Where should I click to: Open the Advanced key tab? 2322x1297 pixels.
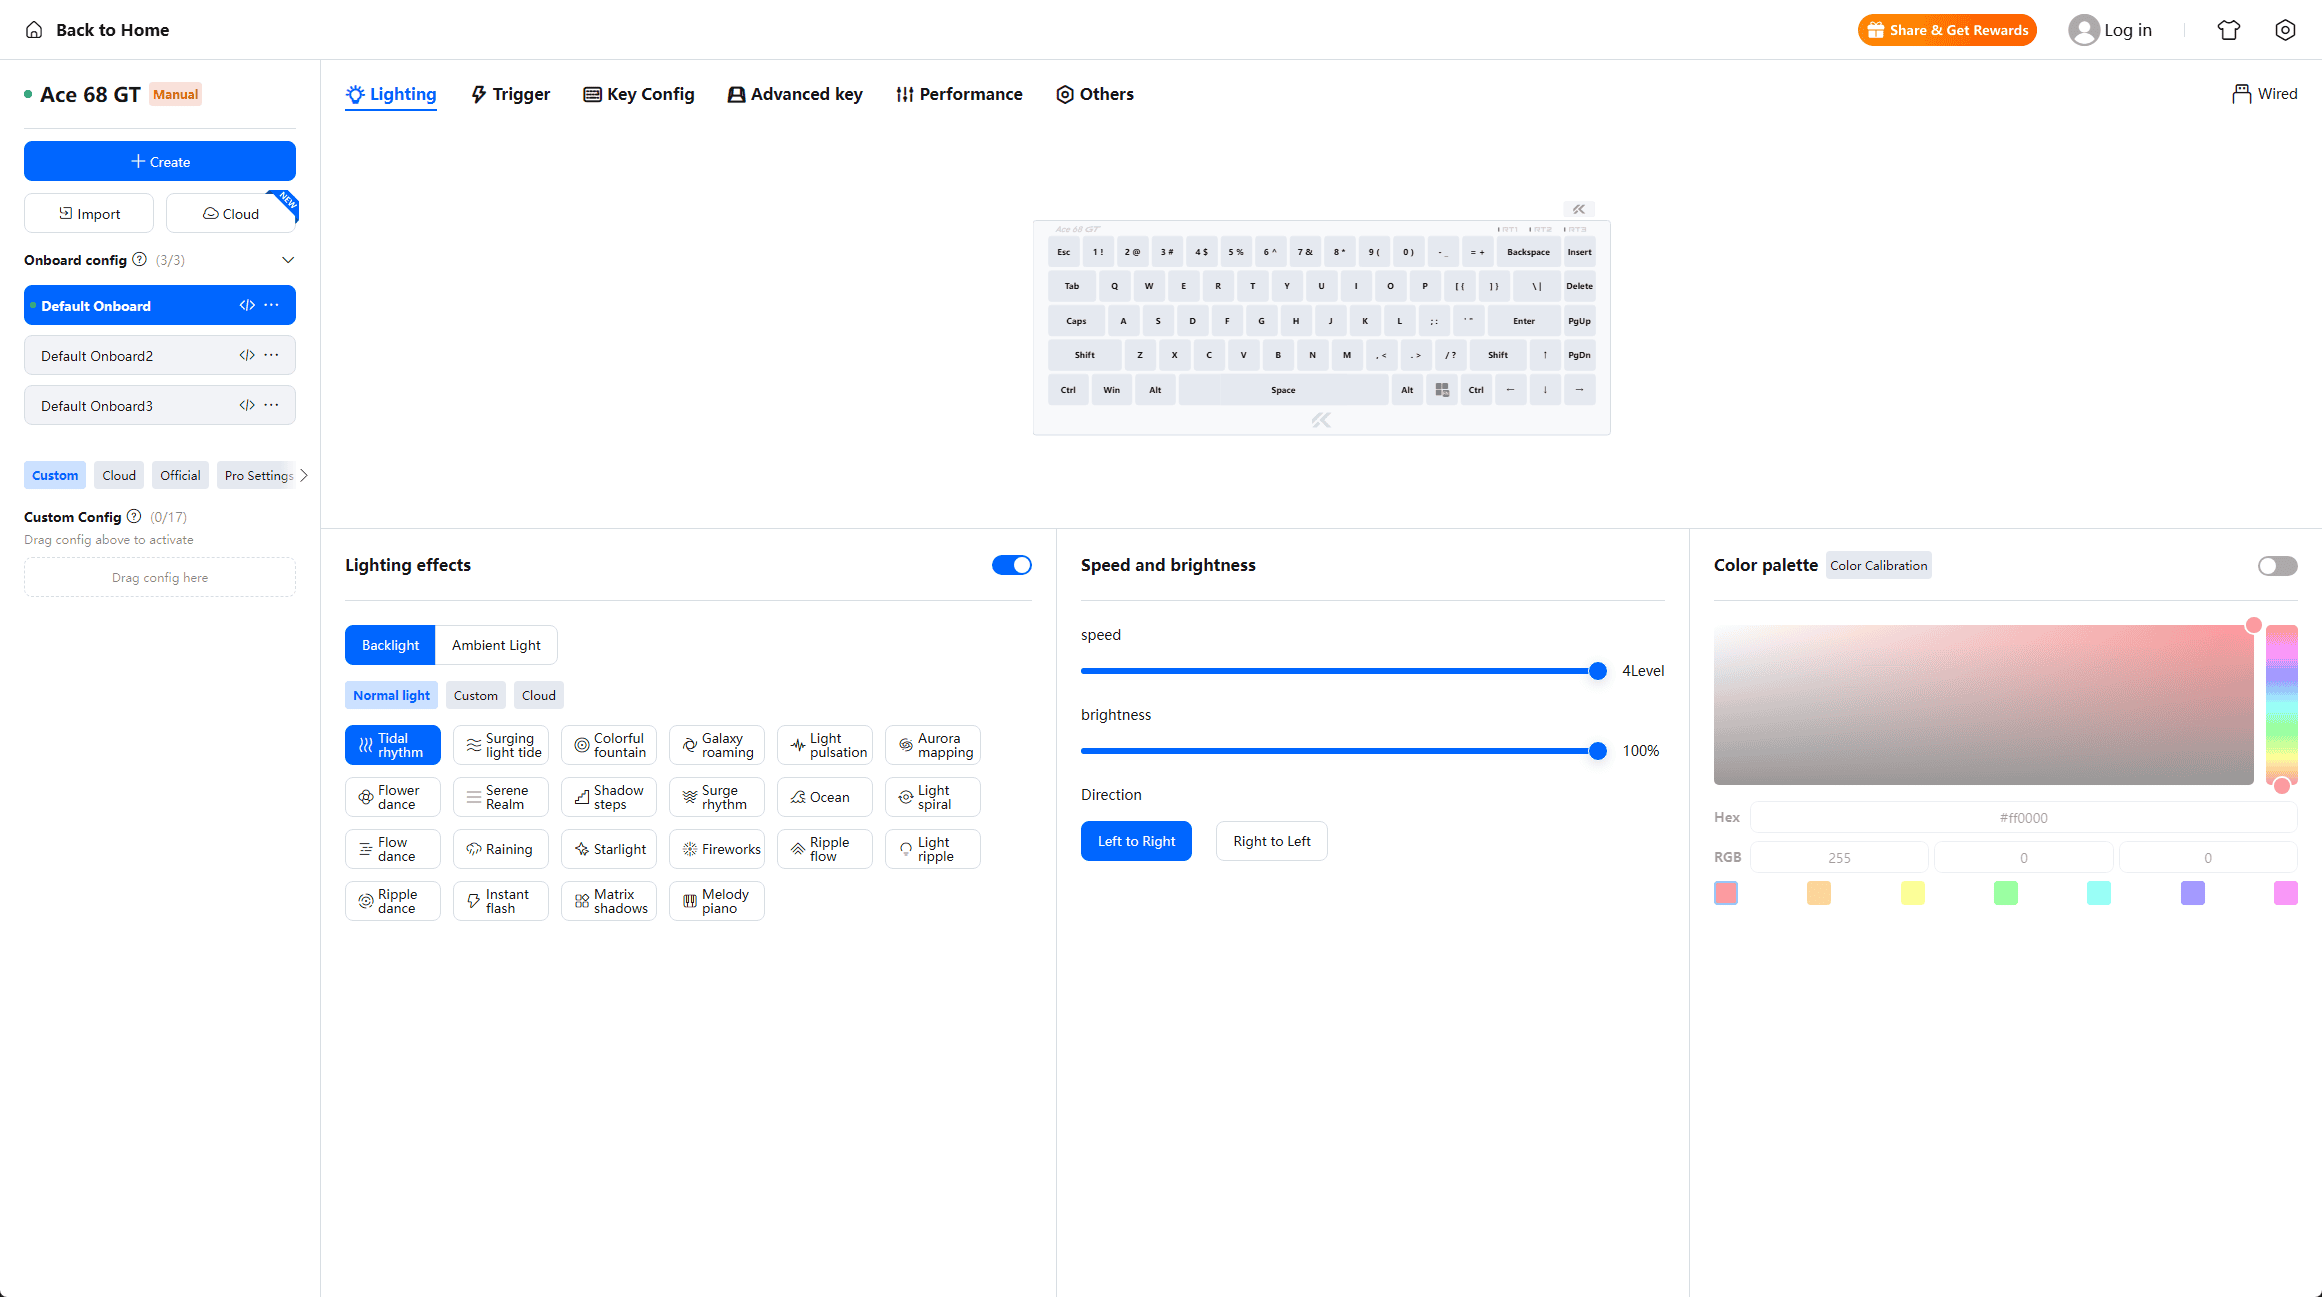pos(795,94)
